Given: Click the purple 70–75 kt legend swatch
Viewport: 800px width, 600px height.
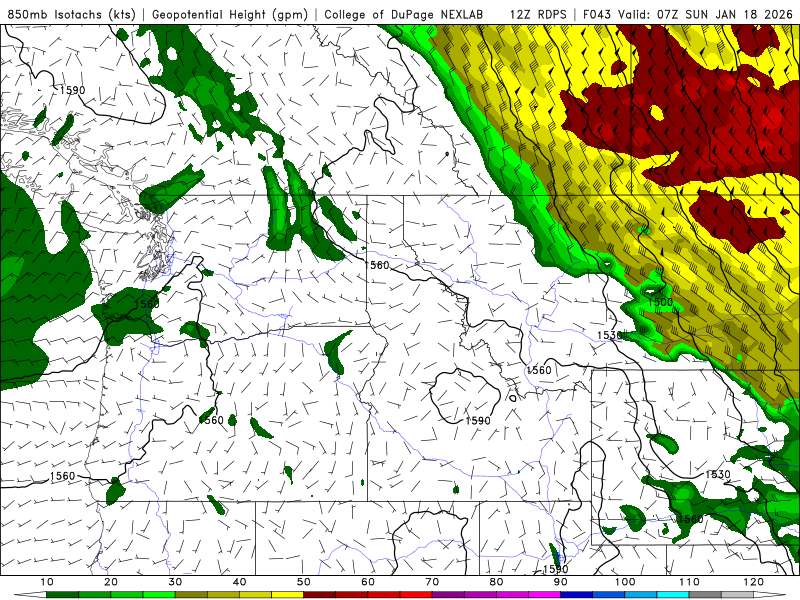Looking at the screenshot, I should (448, 595).
